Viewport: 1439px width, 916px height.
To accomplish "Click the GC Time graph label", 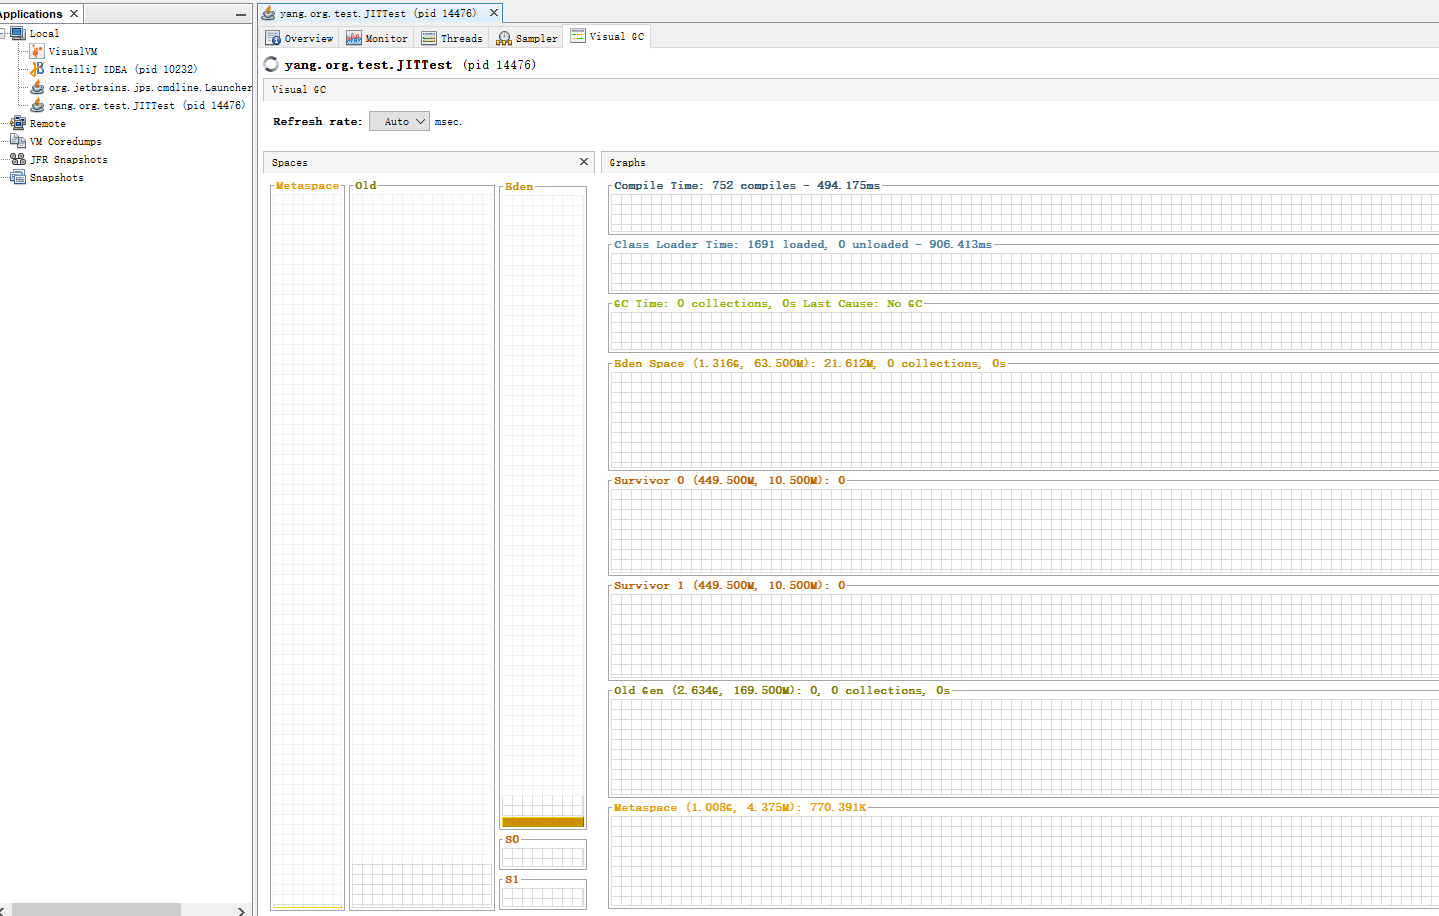I will pyautogui.click(x=768, y=303).
